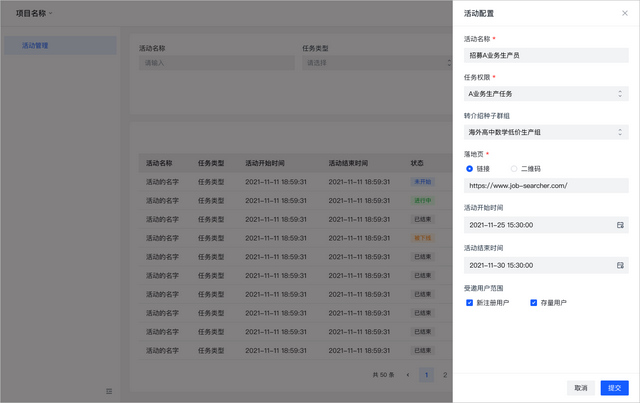
Task: Click the 活动名称 field with 招募A业务生产员
Action: (546, 56)
